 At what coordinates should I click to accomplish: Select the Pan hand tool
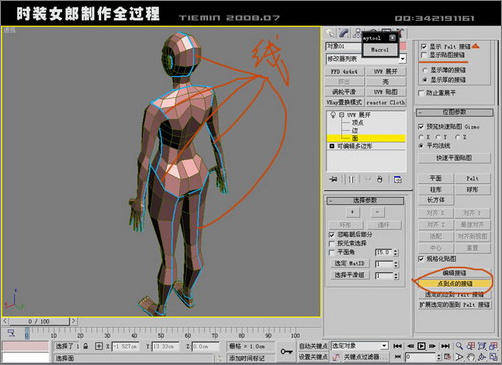pyautogui.click(x=471, y=357)
